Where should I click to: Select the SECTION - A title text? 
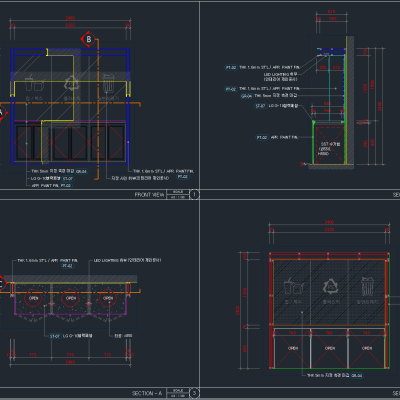pyautogui.click(x=147, y=393)
